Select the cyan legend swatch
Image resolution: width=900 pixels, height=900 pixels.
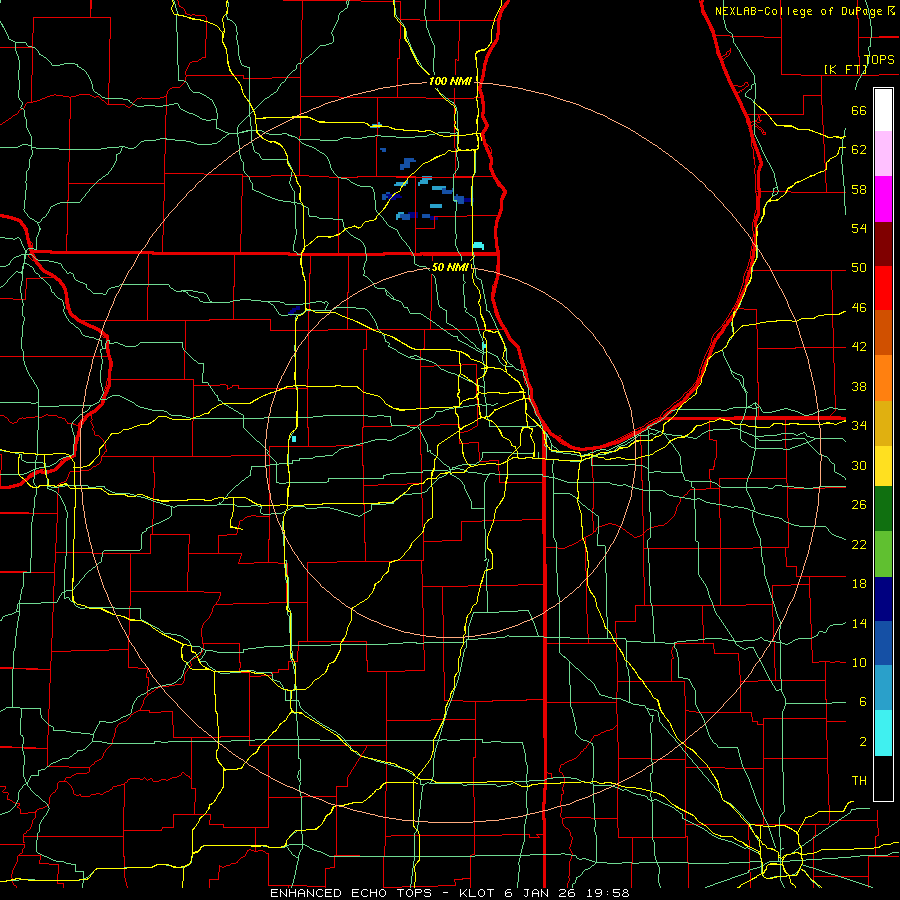tap(883, 733)
